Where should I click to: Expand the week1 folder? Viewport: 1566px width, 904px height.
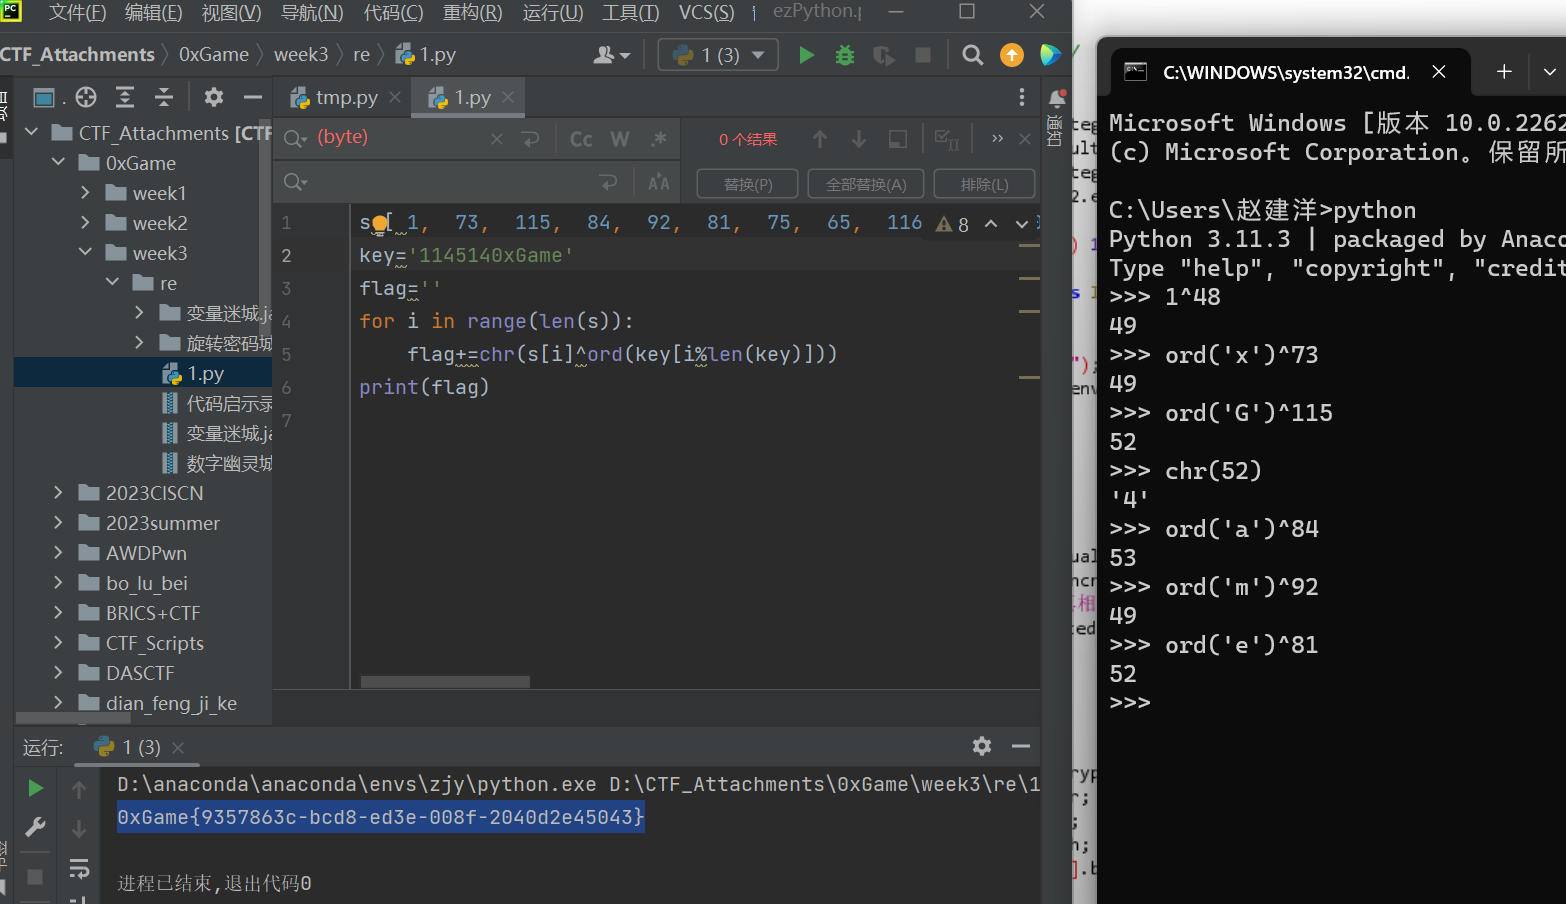tap(86, 193)
